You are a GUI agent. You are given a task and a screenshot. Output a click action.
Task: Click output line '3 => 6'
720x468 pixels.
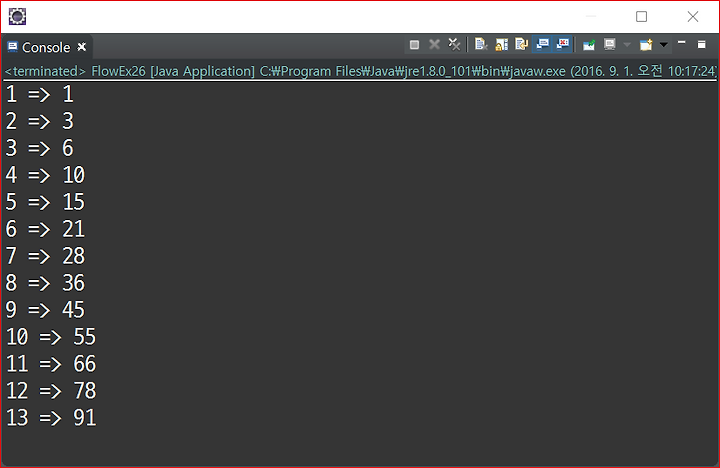click(x=39, y=148)
